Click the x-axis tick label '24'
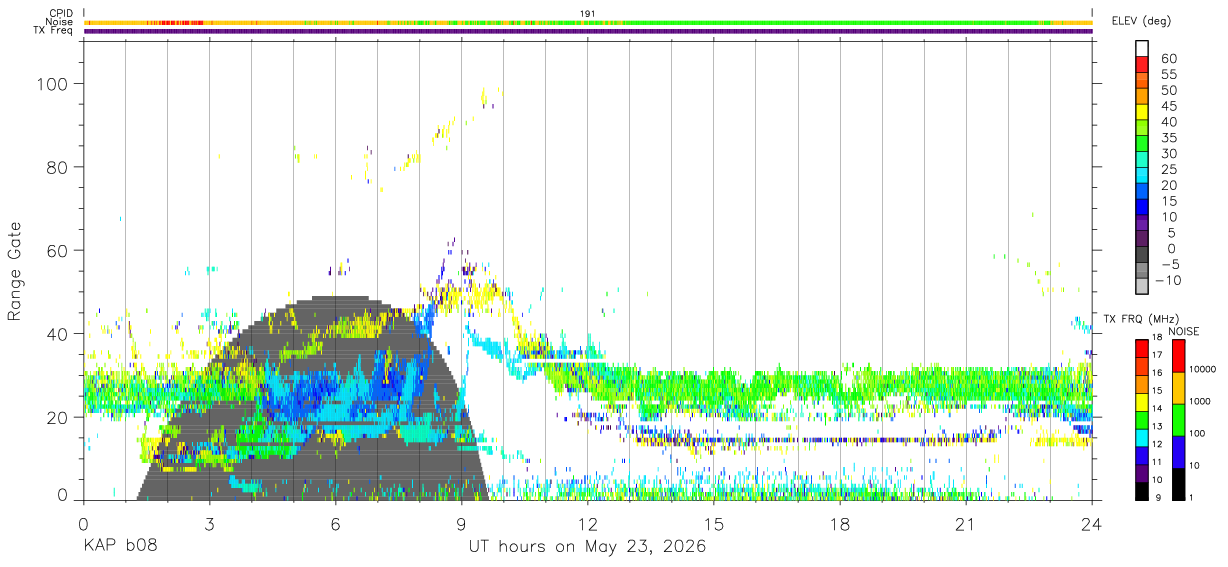 point(1092,524)
